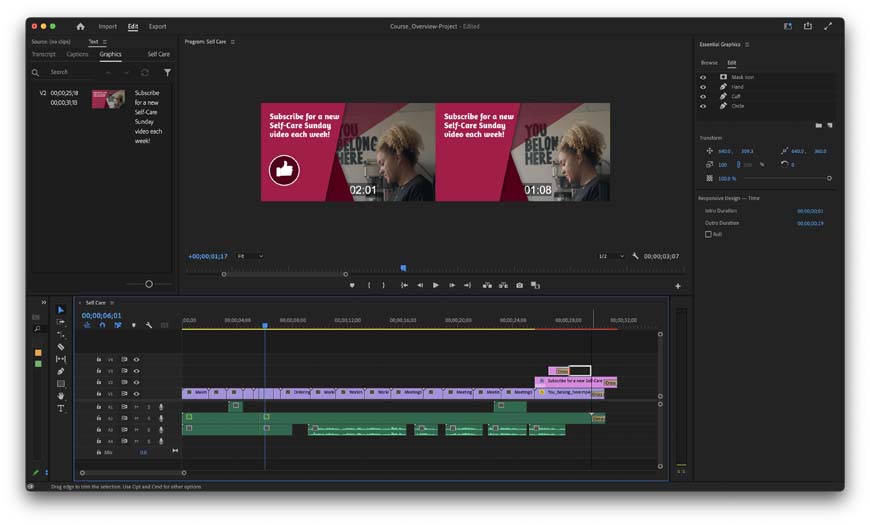Viewport: 870px width, 525px height.
Task: Open the Essential Graphics panel menu
Action: tap(747, 44)
